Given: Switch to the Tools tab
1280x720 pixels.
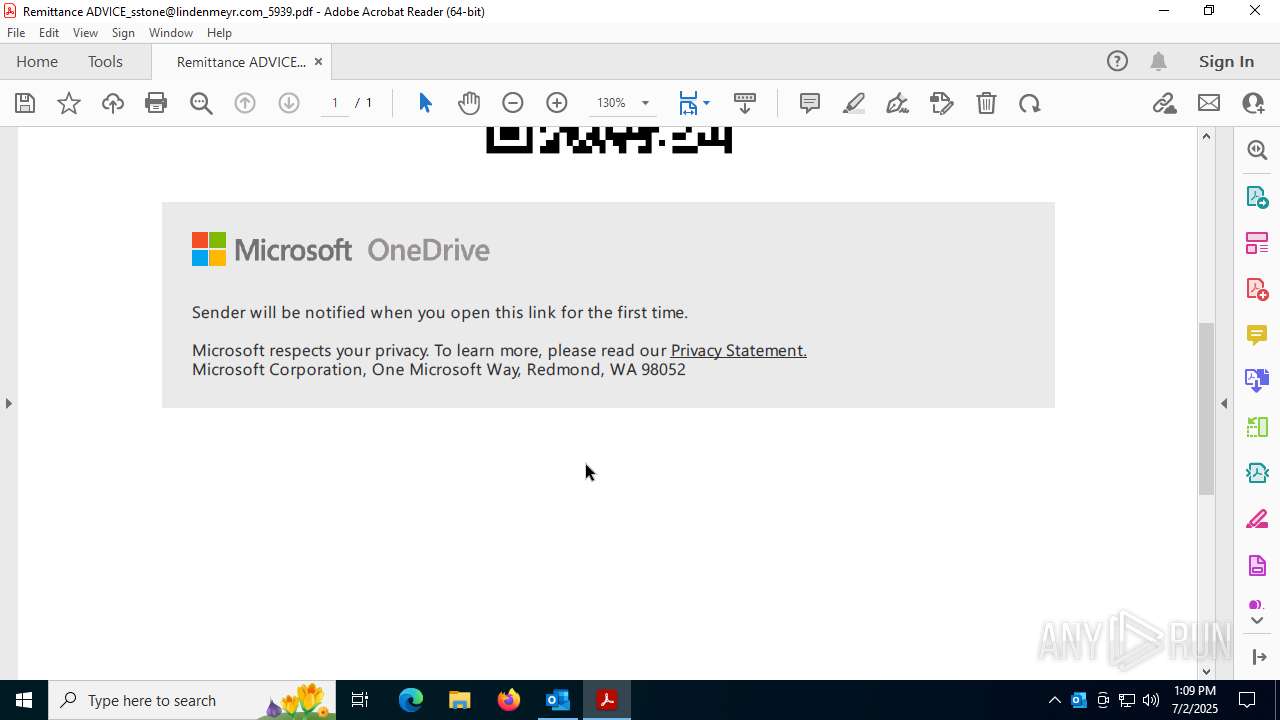Looking at the screenshot, I should (105, 62).
